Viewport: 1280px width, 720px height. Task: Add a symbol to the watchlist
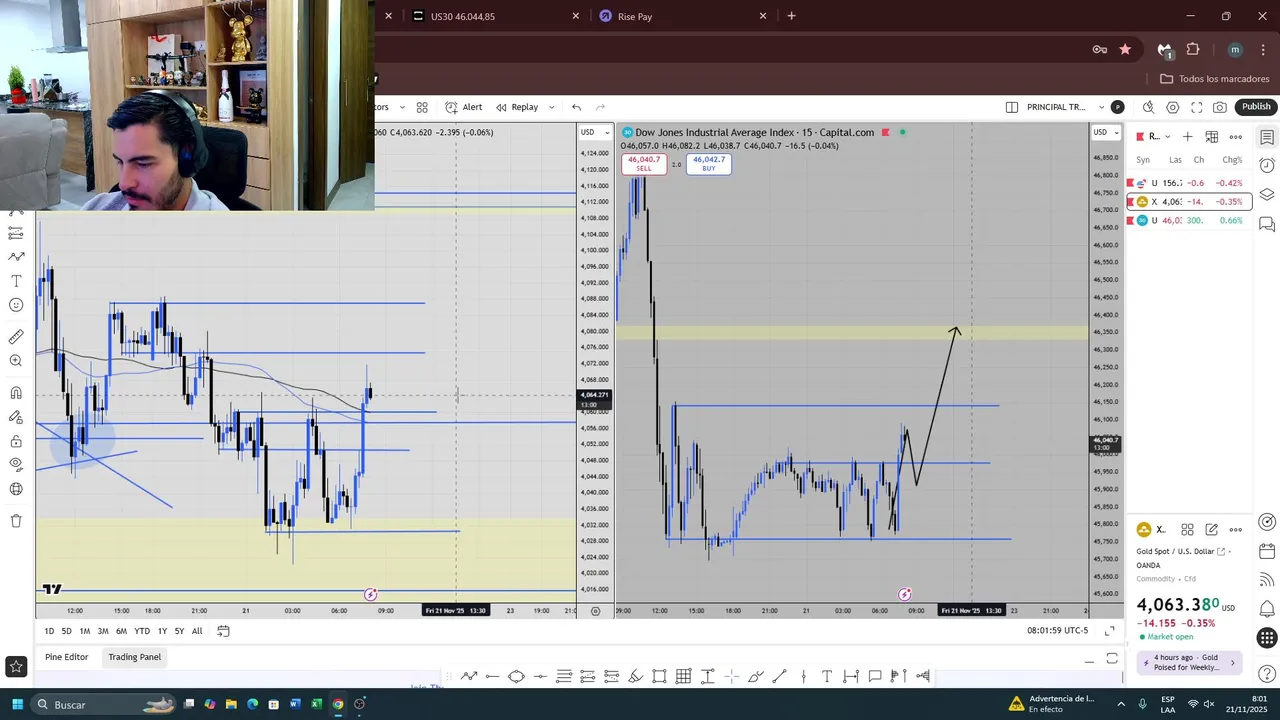(x=1187, y=136)
